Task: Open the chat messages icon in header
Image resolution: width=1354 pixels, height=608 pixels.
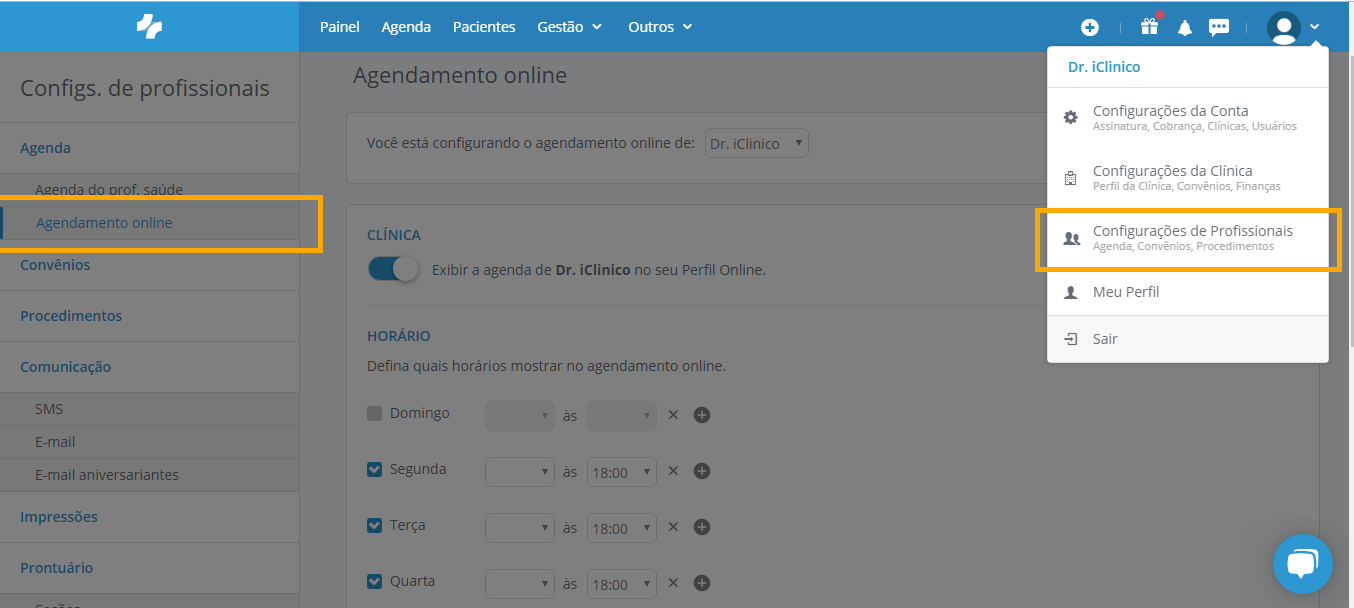Action: click(x=1219, y=28)
